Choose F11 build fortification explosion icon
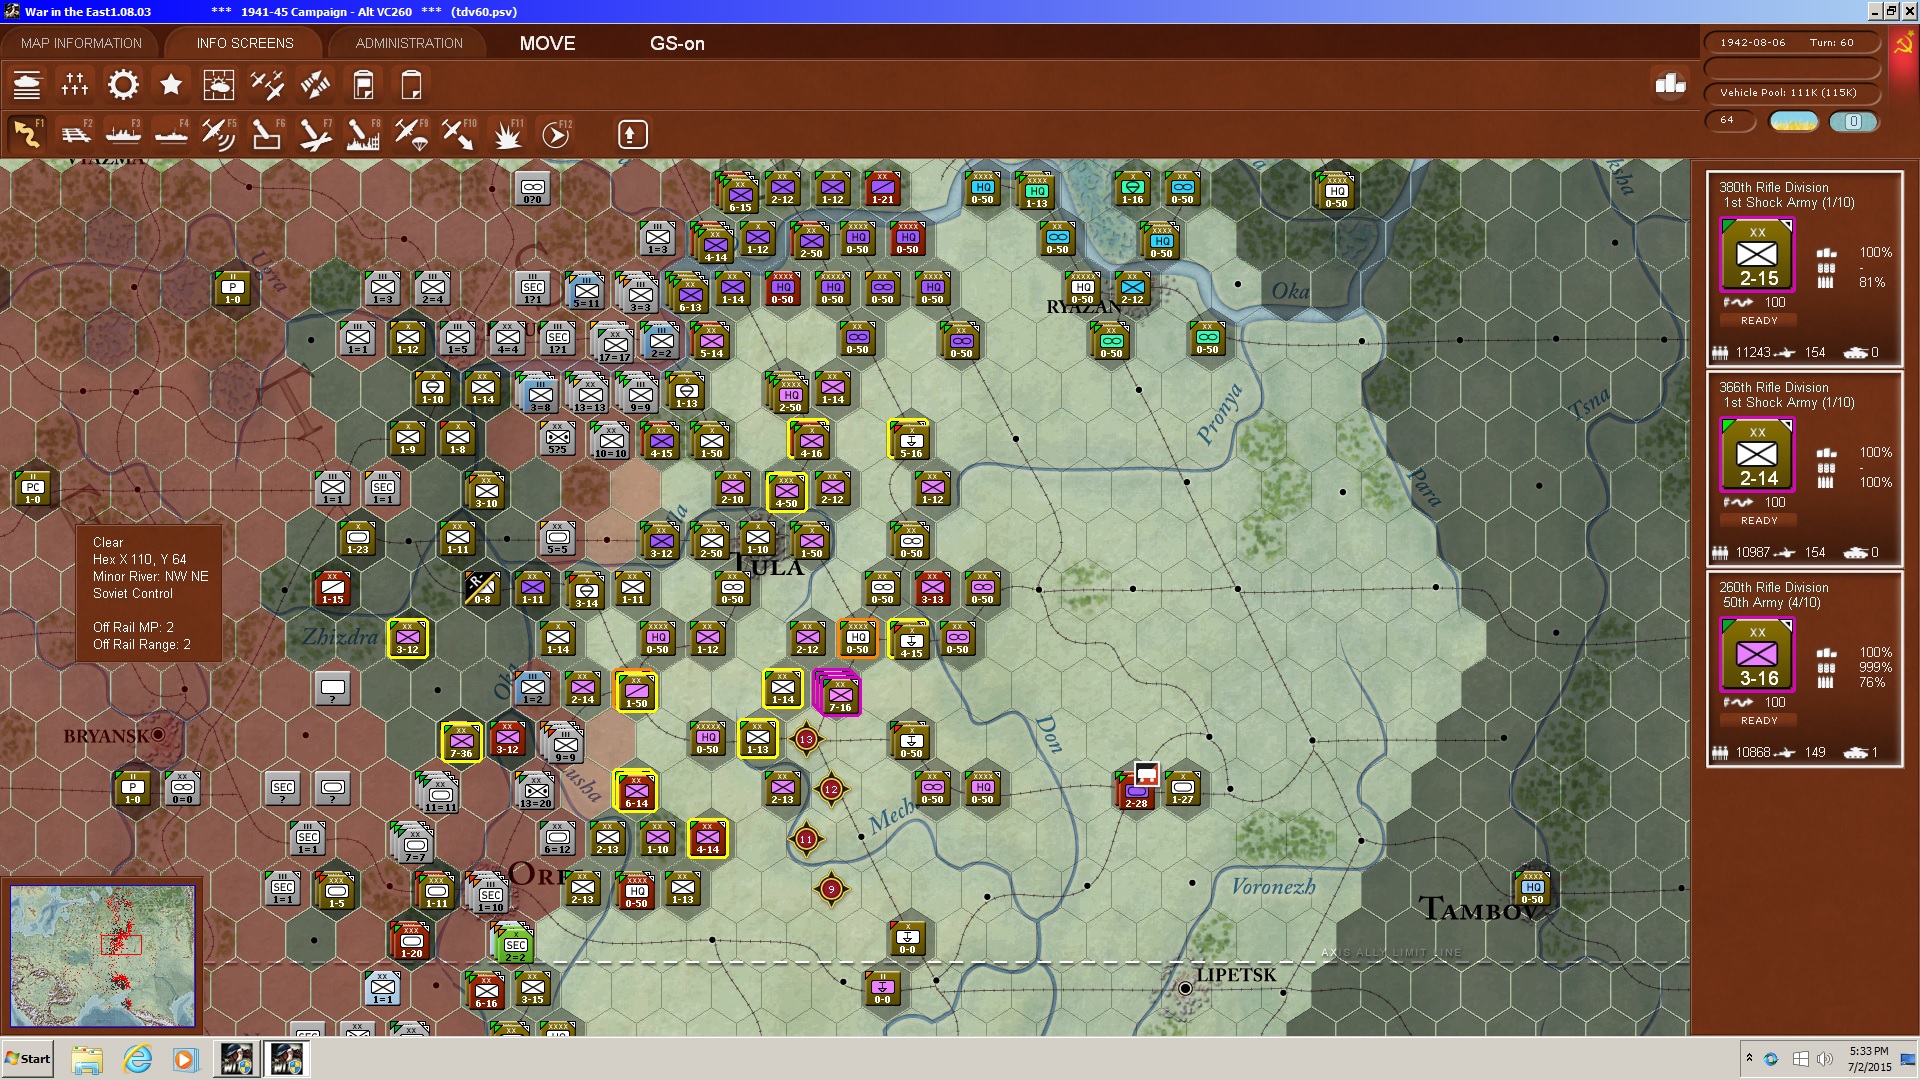 click(x=507, y=134)
